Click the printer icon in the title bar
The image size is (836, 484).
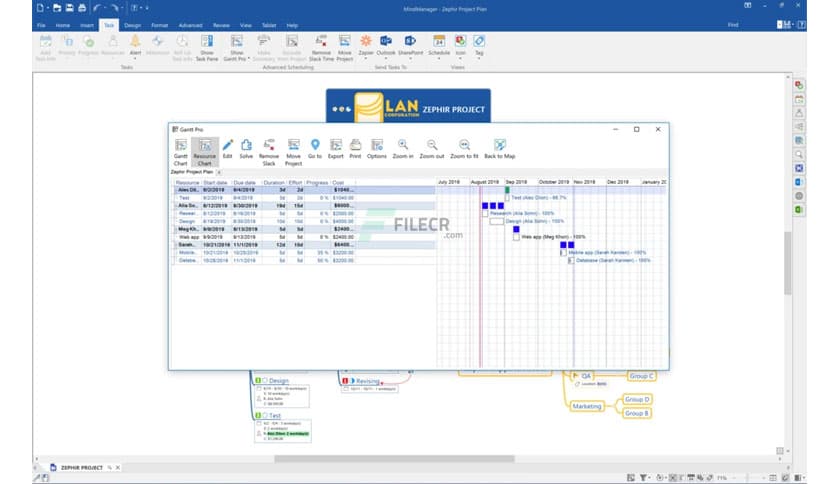(82, 8)
